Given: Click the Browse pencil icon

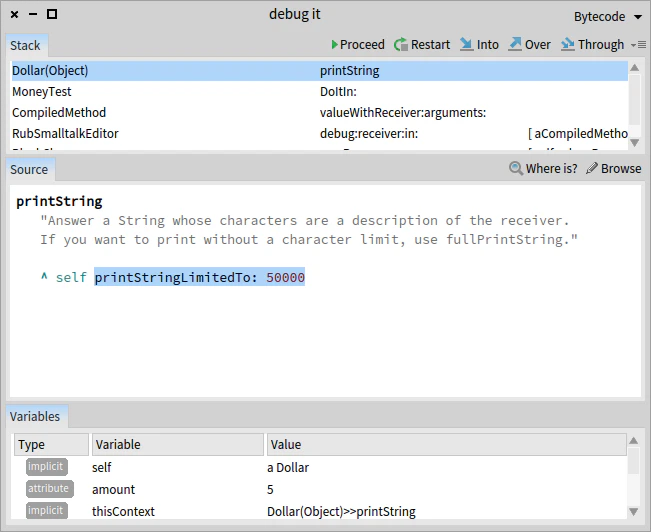Looking at the screenshot, I should point(592,168).
